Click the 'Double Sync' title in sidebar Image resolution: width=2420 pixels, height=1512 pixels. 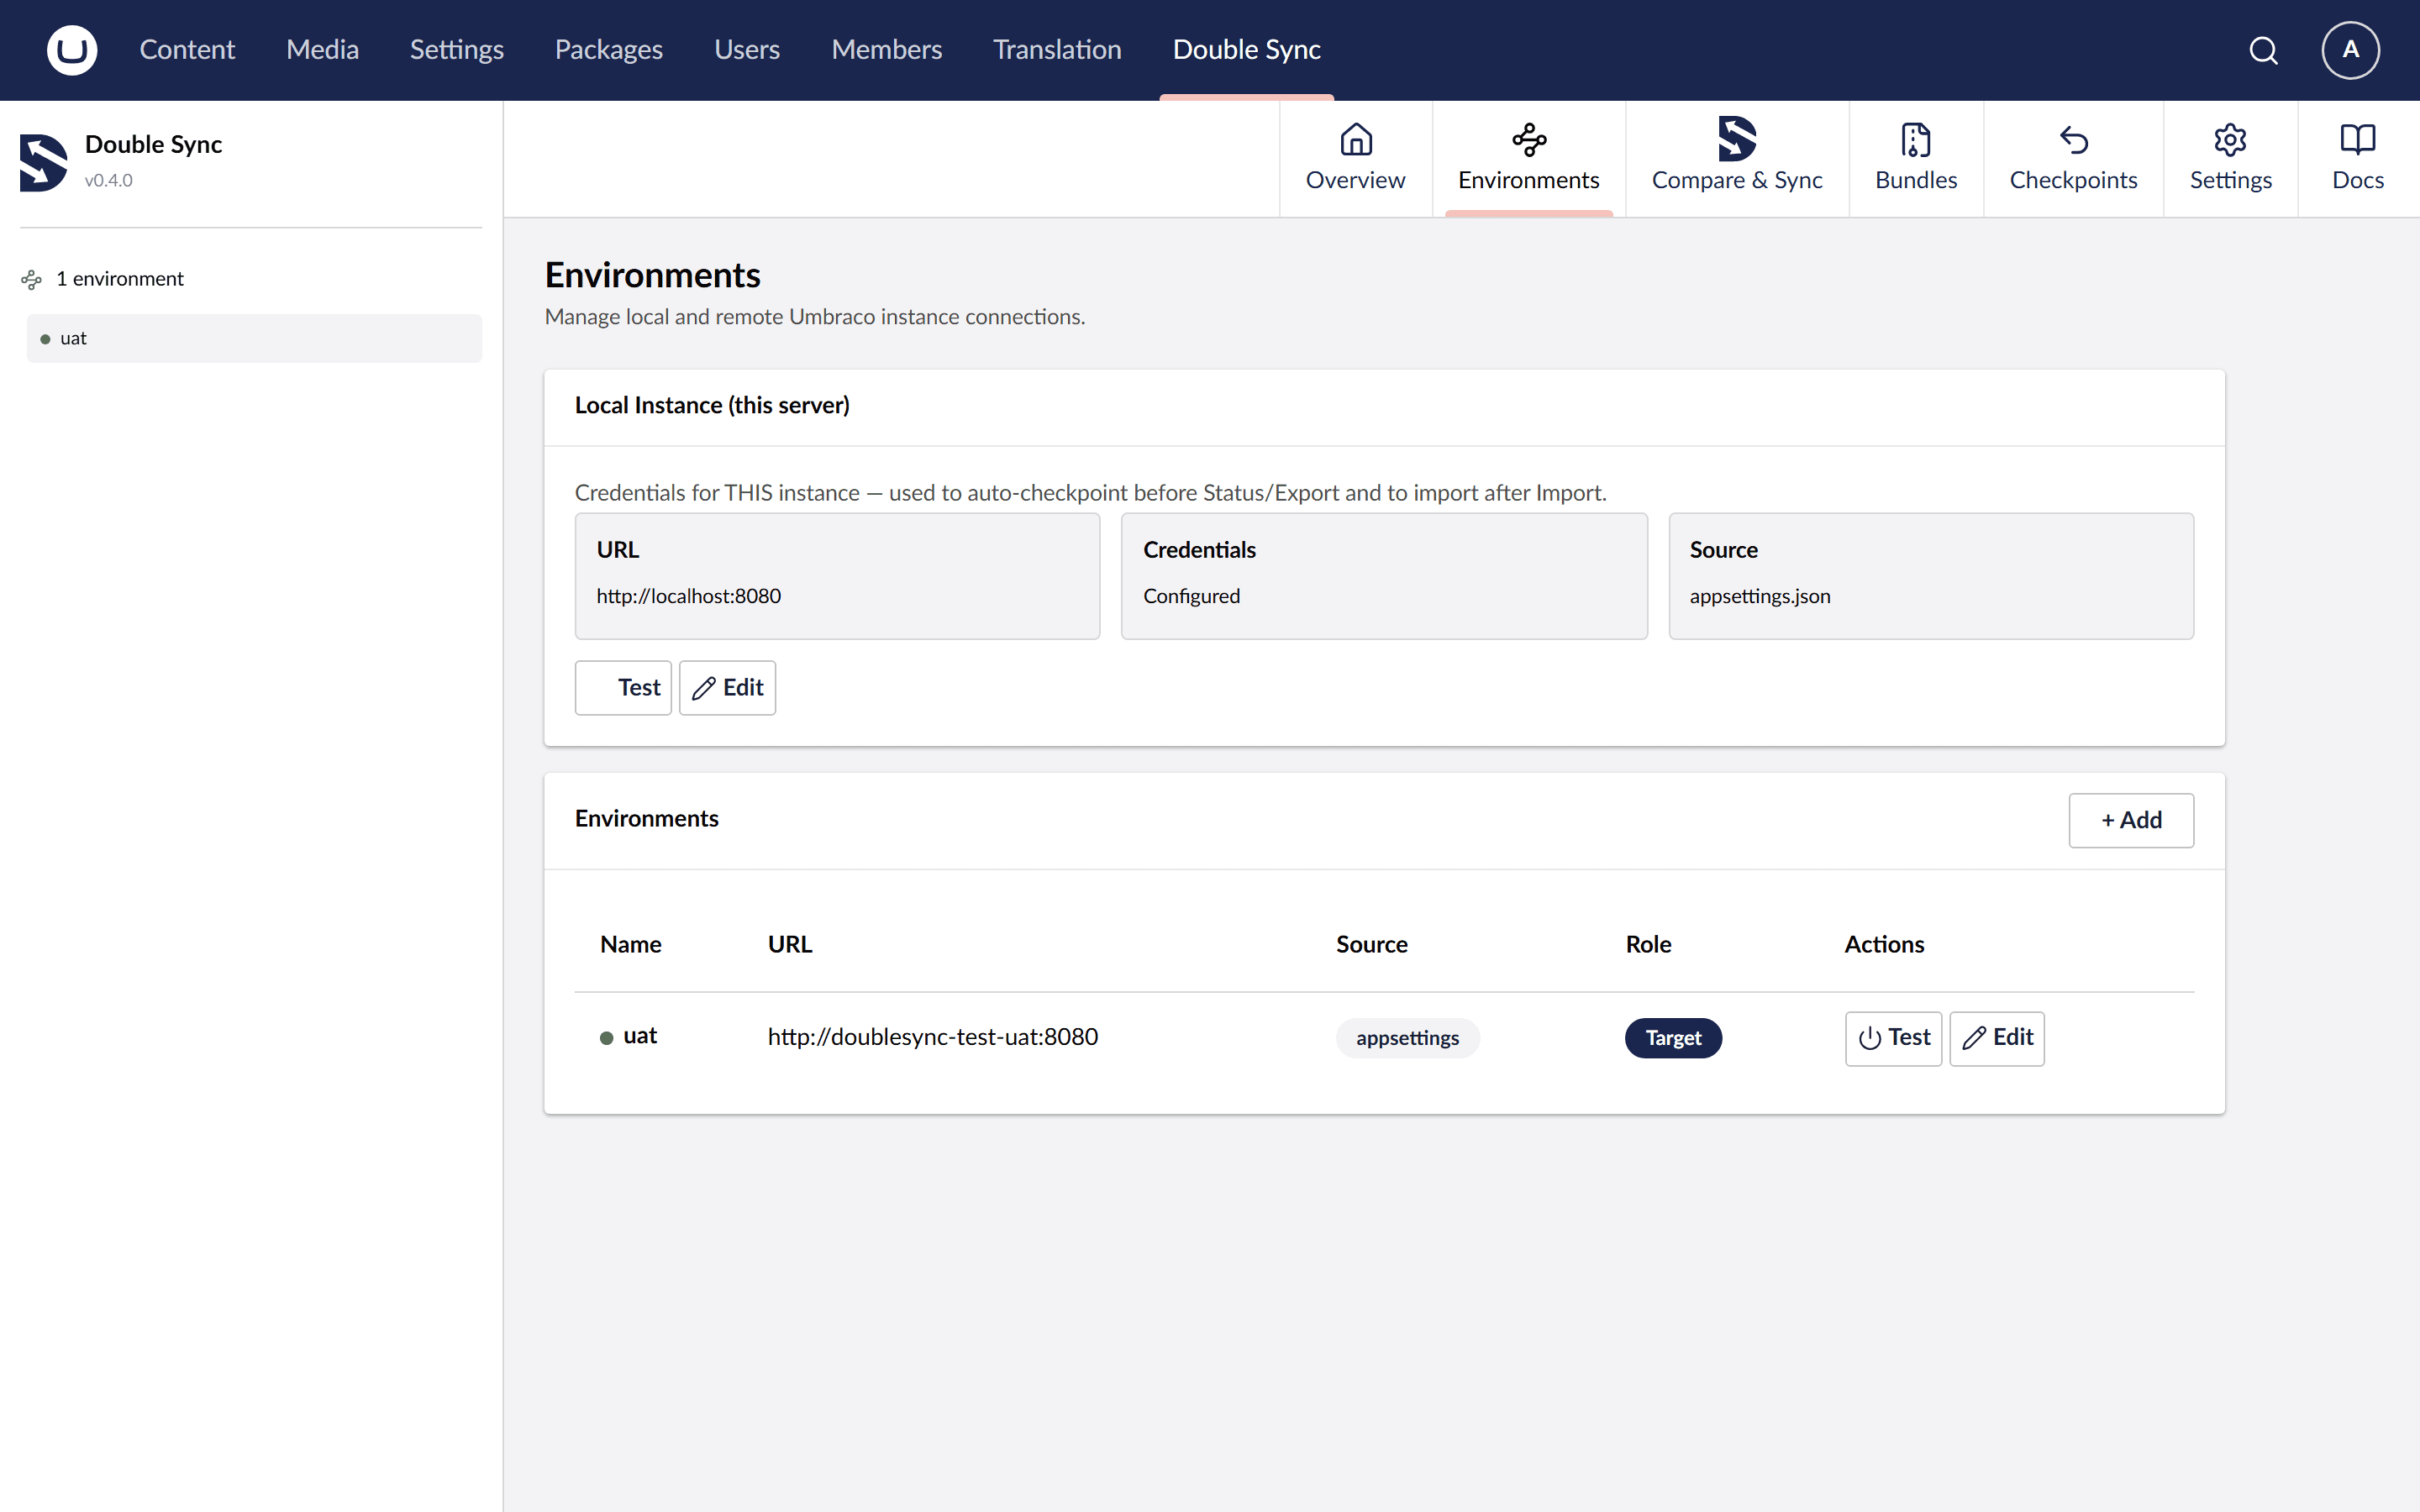tap(153, 145)
